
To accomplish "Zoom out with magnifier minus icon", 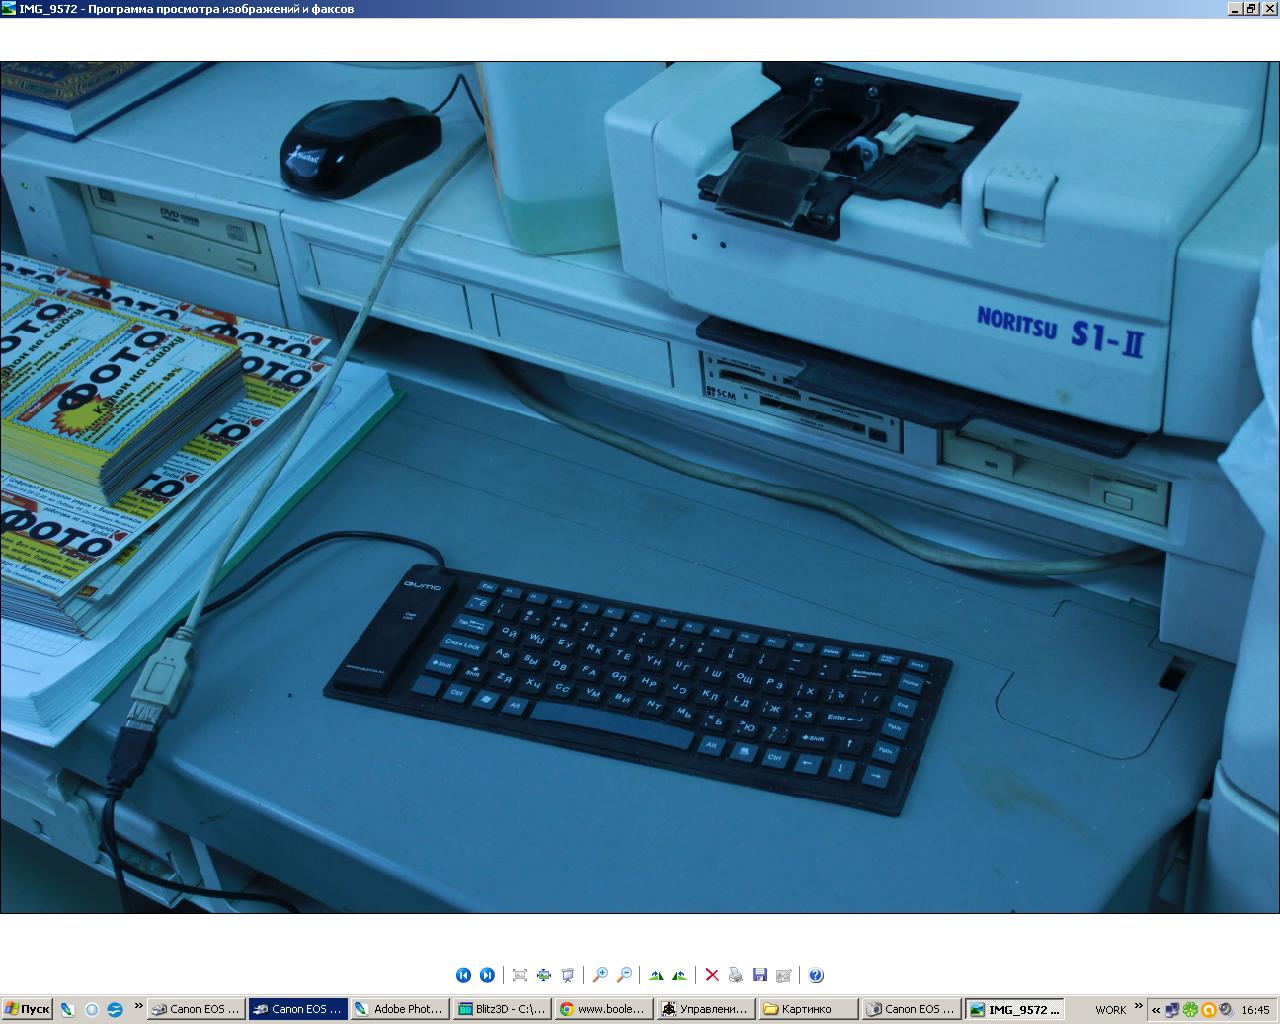I will point(624,975).
